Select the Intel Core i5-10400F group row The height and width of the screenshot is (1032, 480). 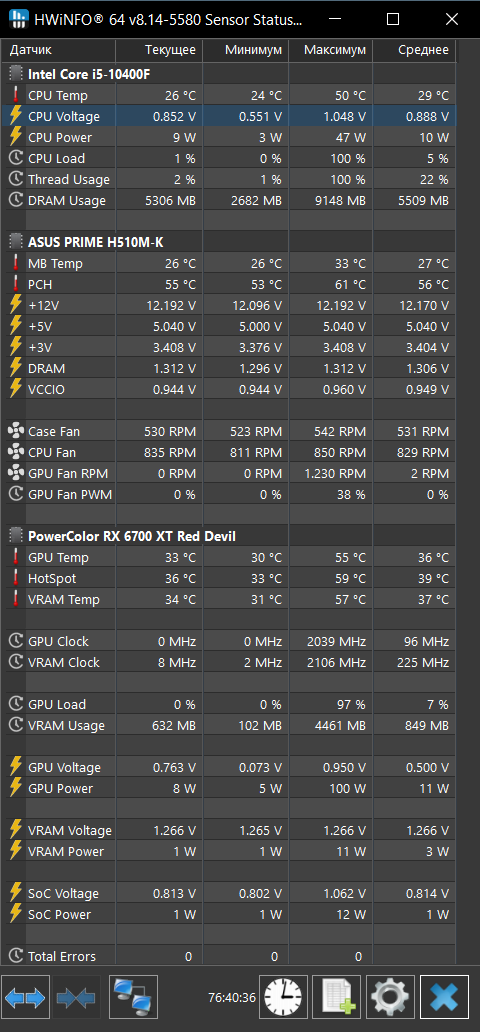click(x=230, y=74)
